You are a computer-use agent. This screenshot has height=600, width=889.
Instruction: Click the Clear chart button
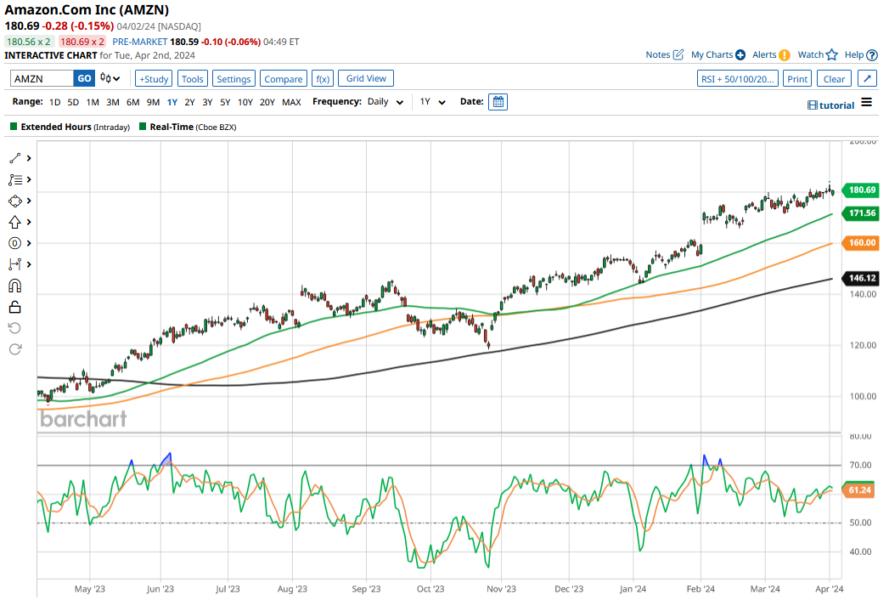834,77
